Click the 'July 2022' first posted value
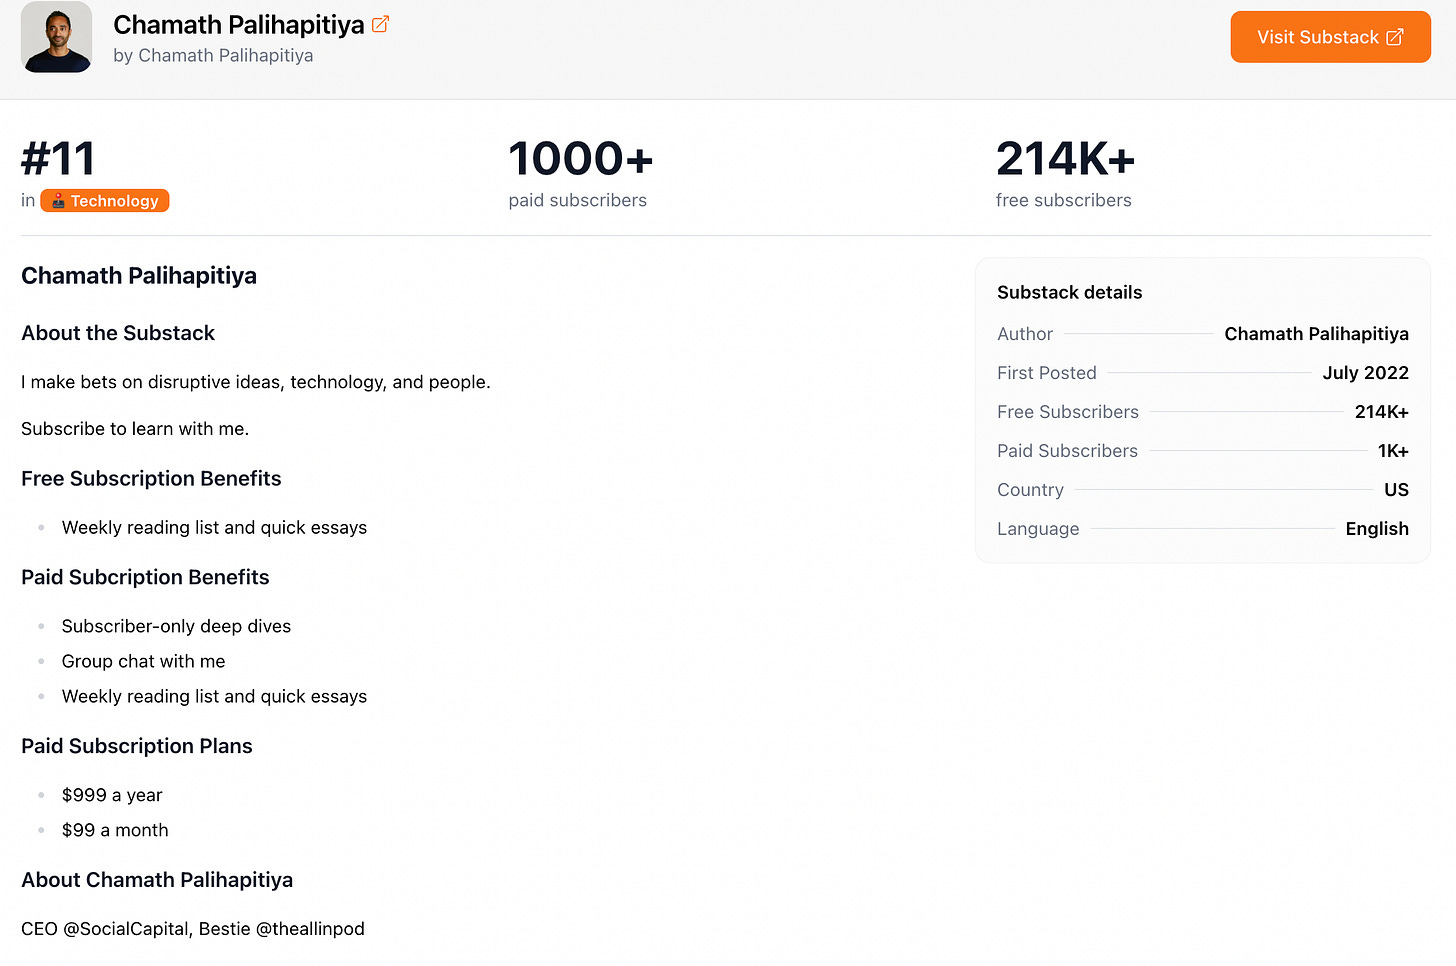This screenshot has height=966, width=1456. click(x=1365, y=373)
